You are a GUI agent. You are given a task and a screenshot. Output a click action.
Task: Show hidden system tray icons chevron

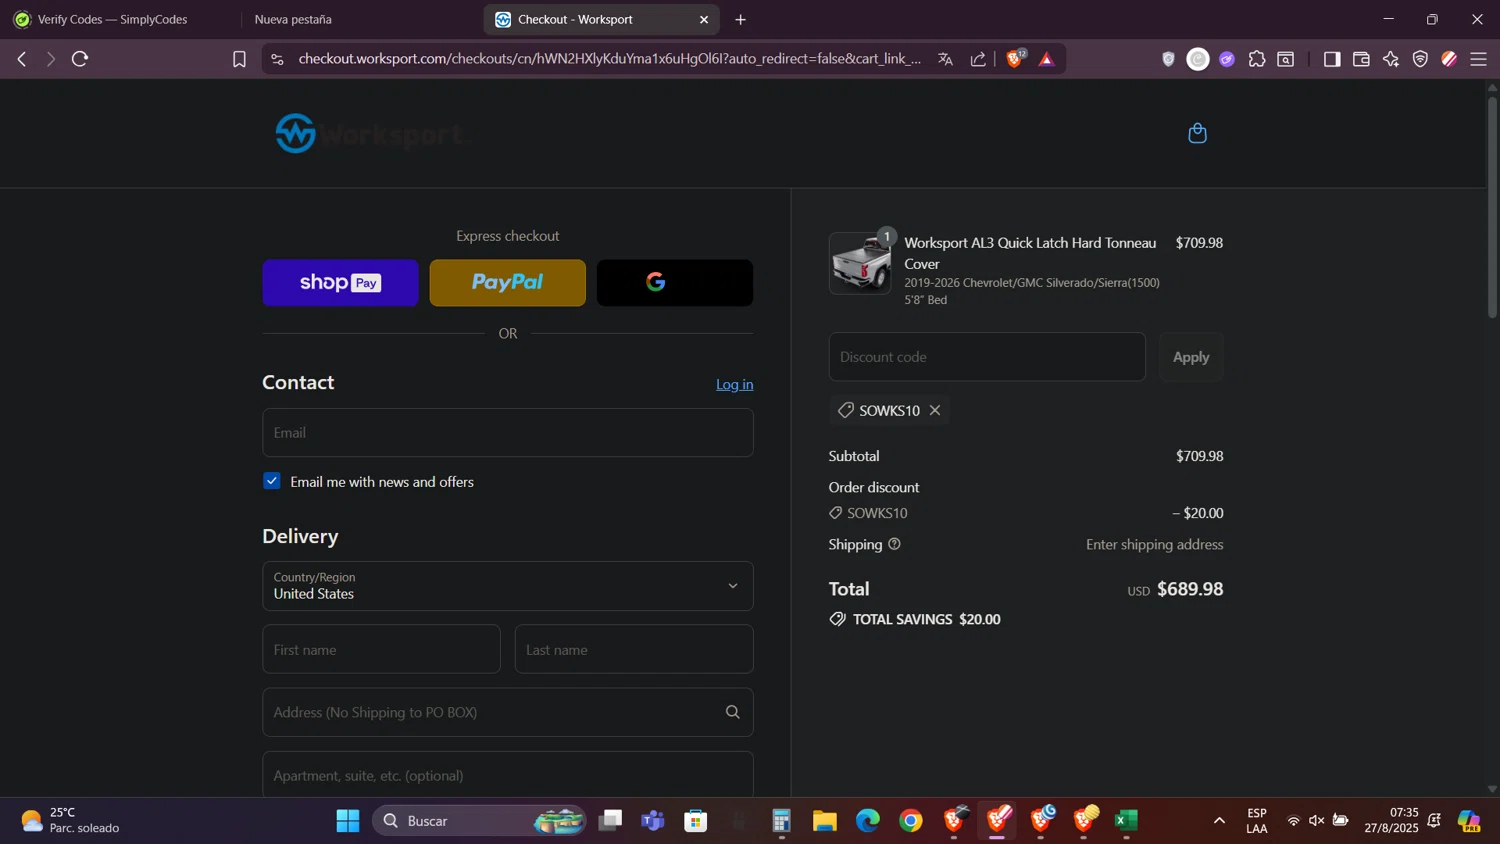pyautogui.click(x=1219, y=821)
